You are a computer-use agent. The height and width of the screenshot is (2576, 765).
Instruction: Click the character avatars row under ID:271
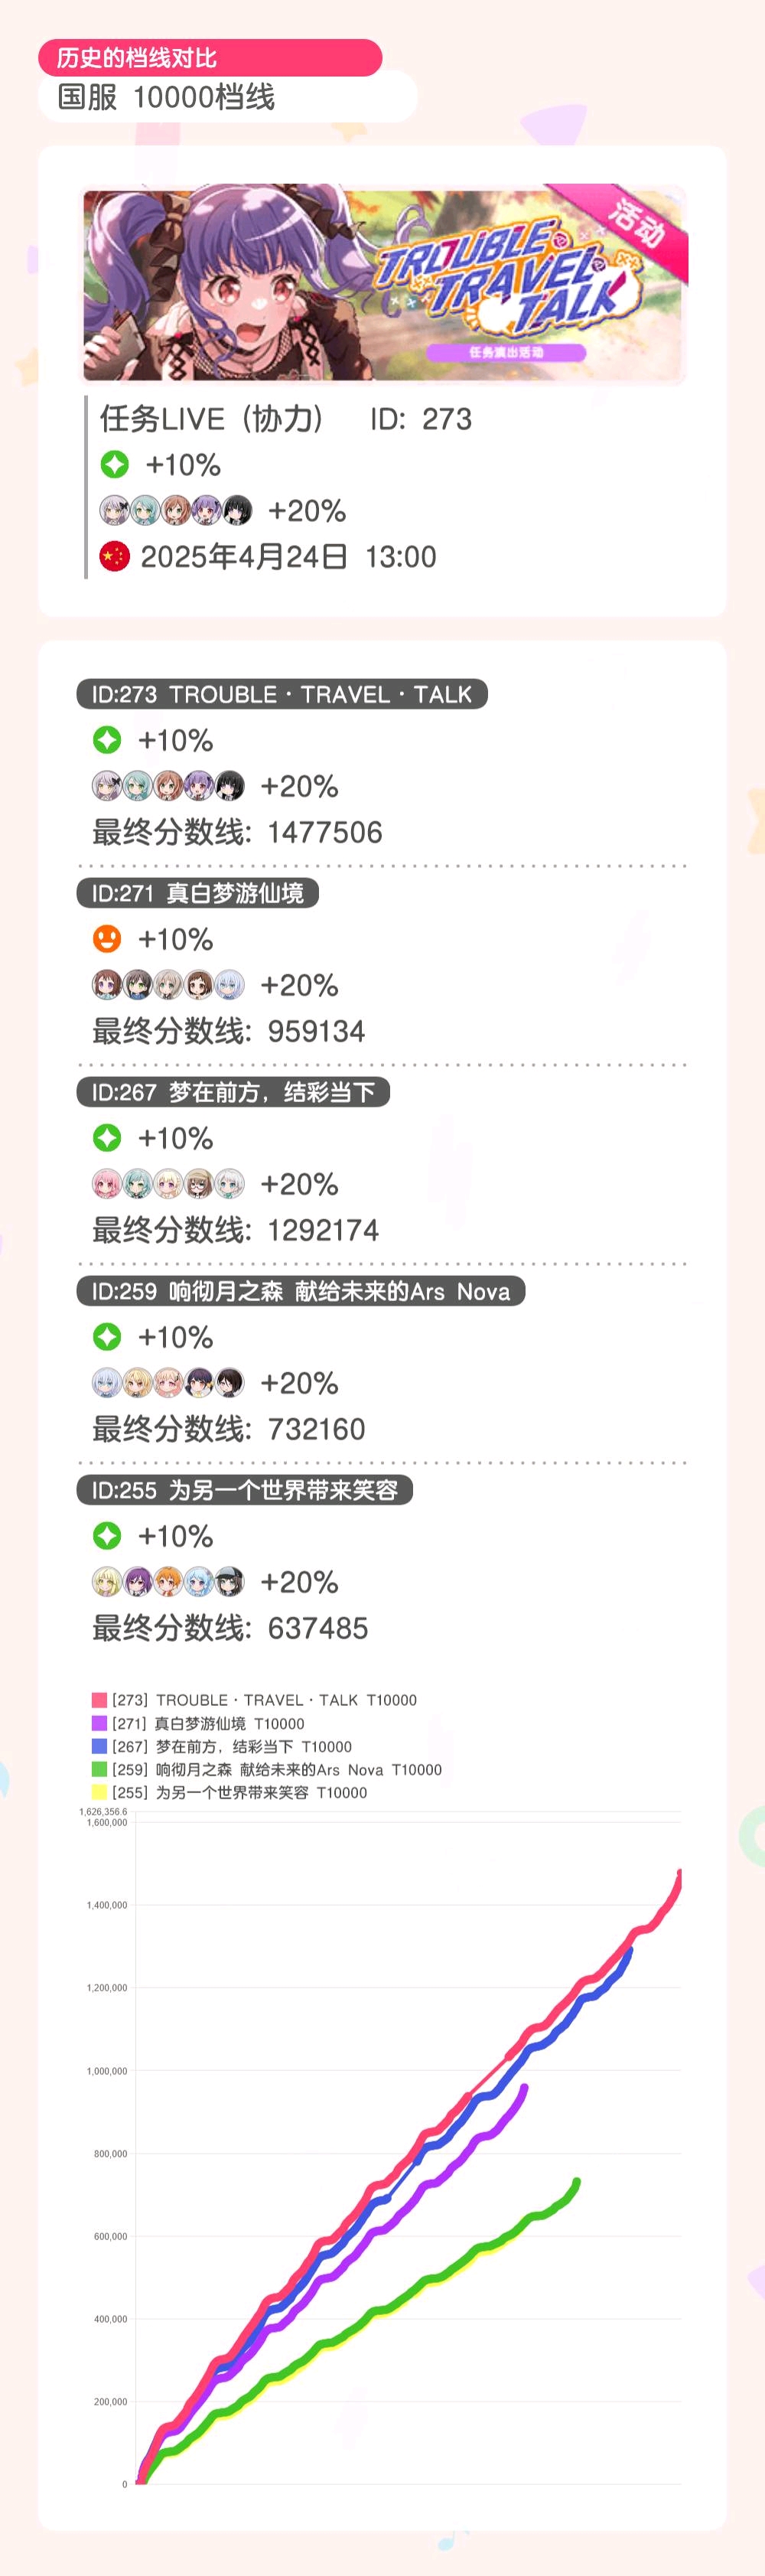click(x=168, y=985)
